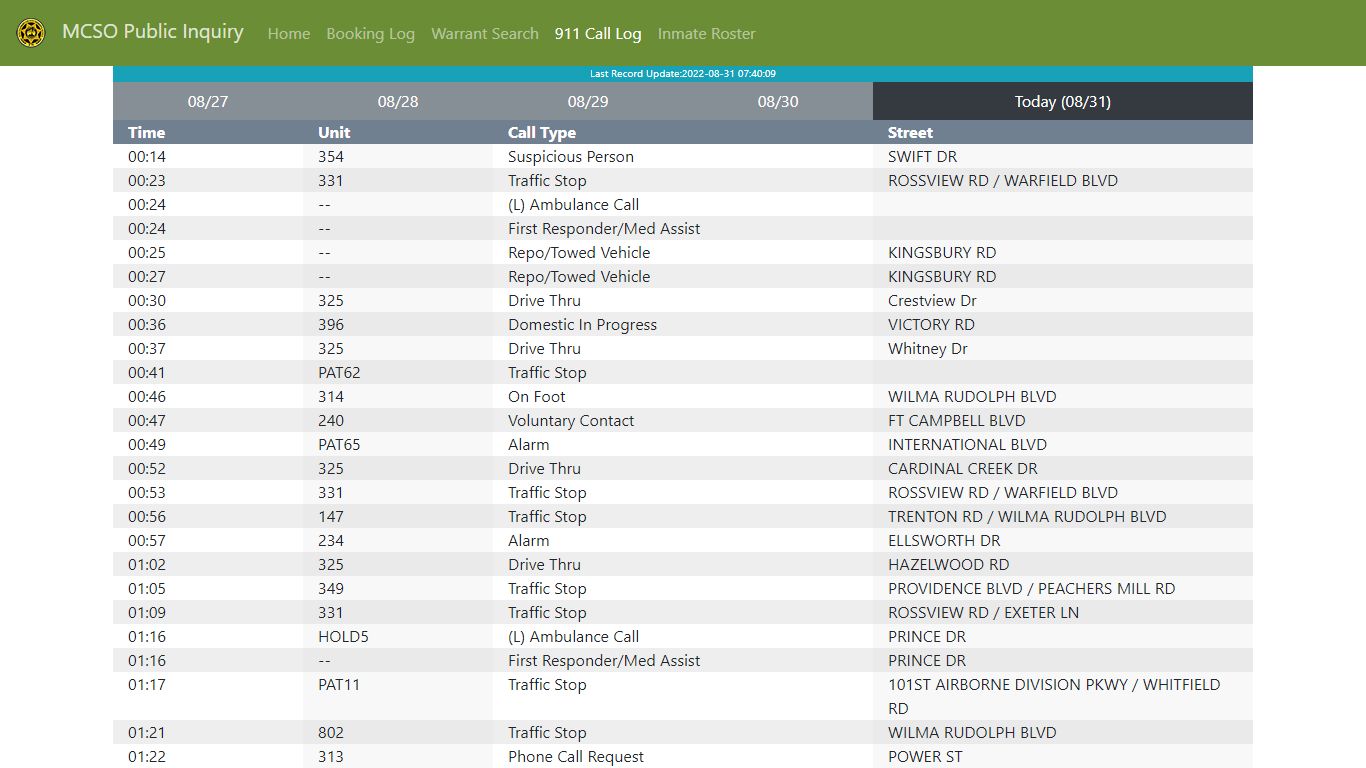Click the Time column header
This screenshot has height=768, width=1366.
pos(208,132)
